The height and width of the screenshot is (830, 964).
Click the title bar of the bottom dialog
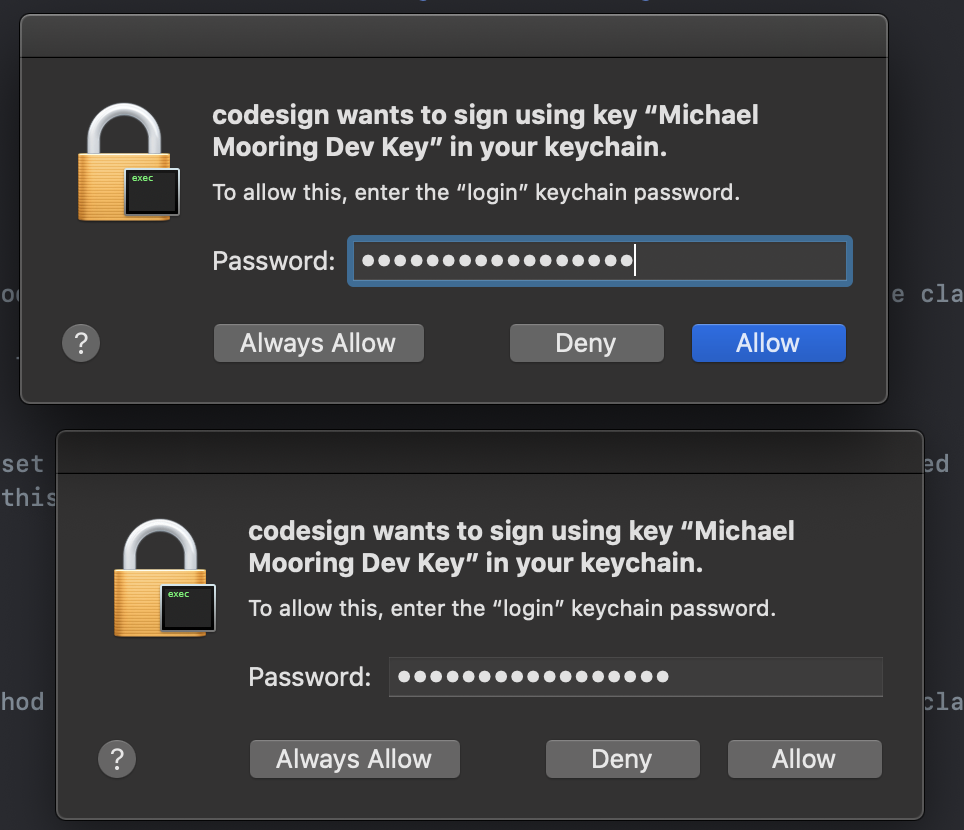click(x=489, y=452)
